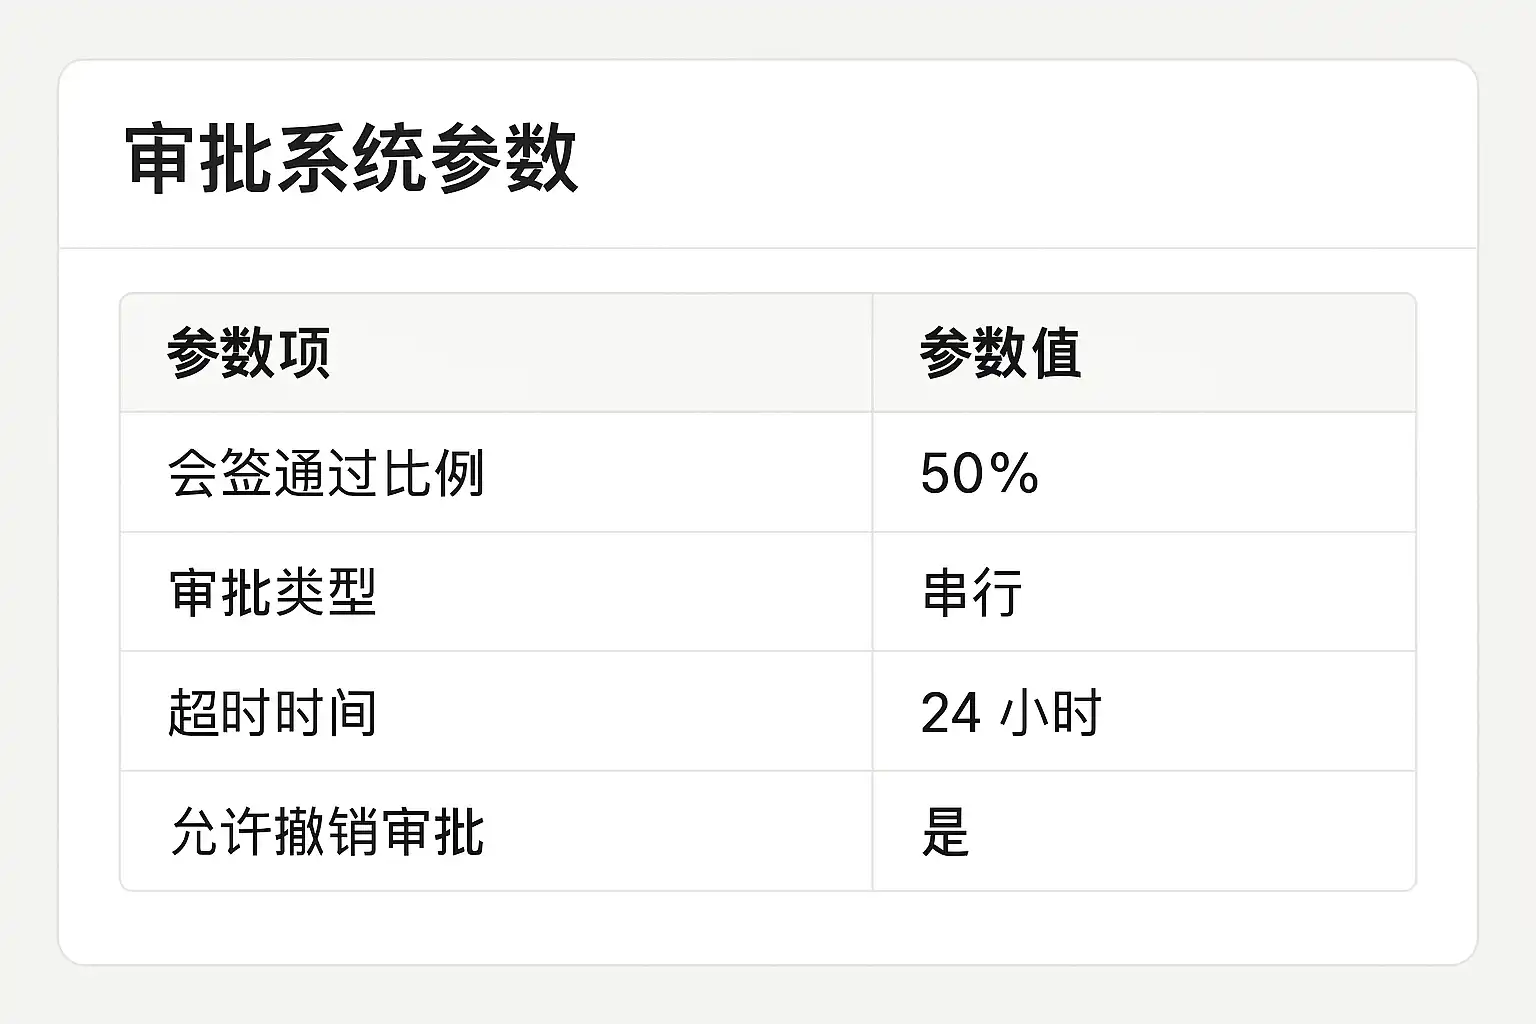Viewport: 1536px width, 1024px height.
Task: Click the 小时 unit text
Action: pyautogui.click(x=1049, y=713)
